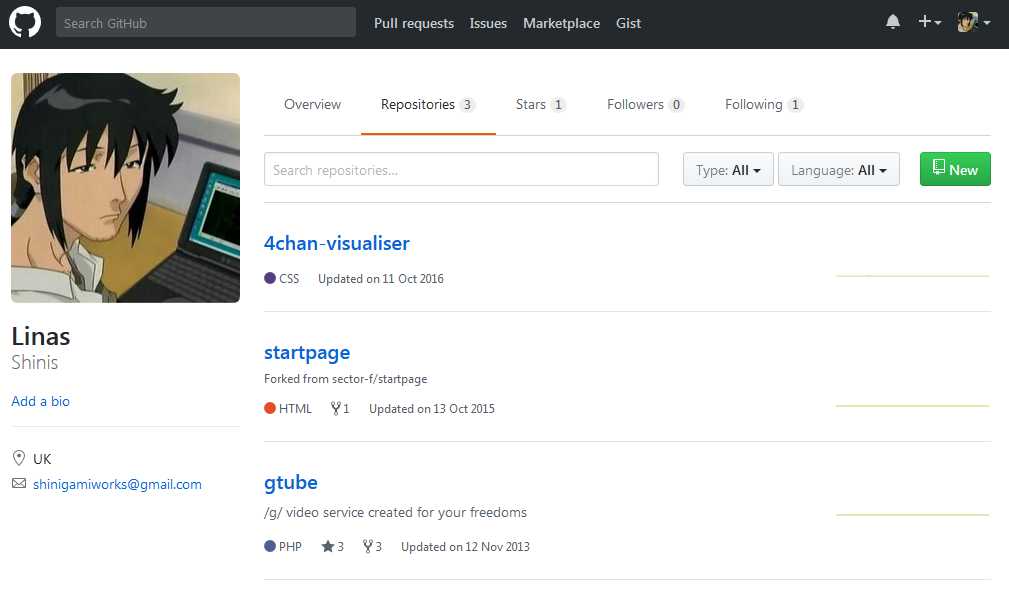
Task: Open the GitHub Octocat home logo
Action: point(24,23)
